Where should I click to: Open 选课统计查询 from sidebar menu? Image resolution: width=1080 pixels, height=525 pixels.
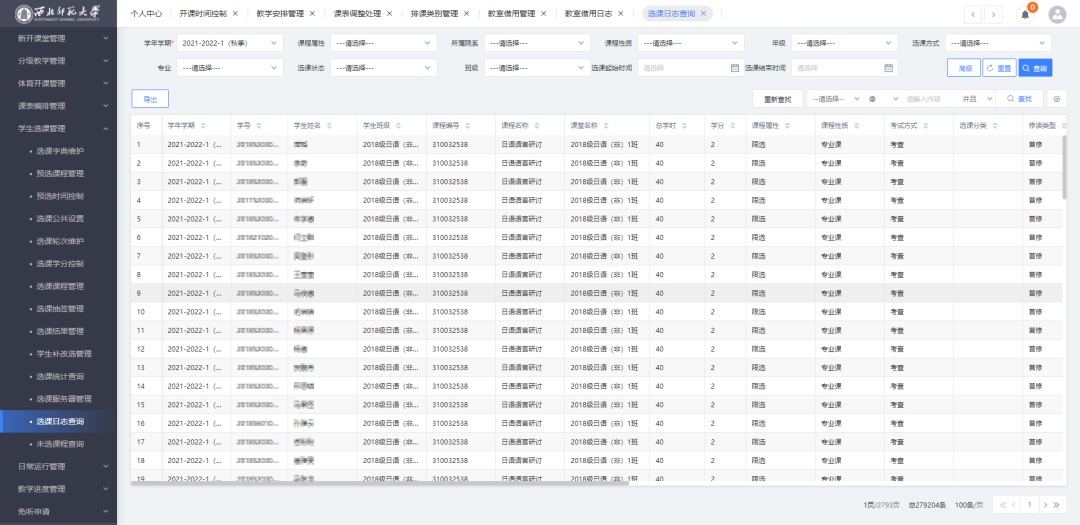60,376
